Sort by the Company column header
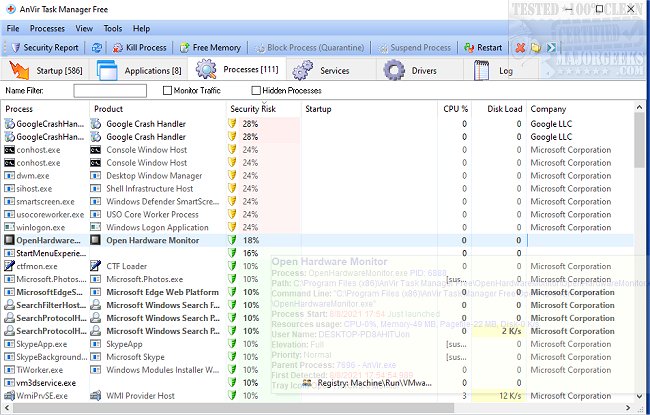Screen dimensions: 650x415 580,109
